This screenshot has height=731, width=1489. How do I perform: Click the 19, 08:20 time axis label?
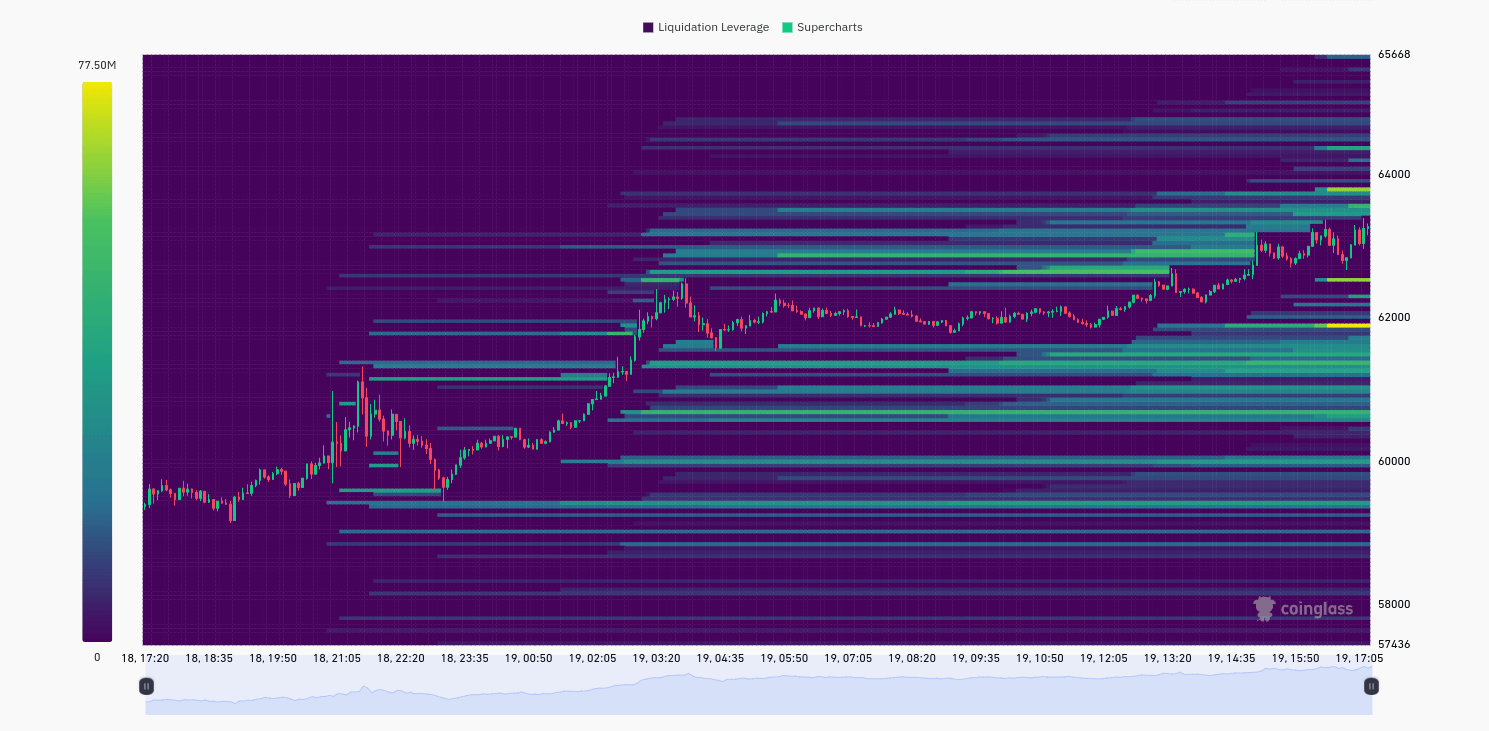[x=913, y=658]
